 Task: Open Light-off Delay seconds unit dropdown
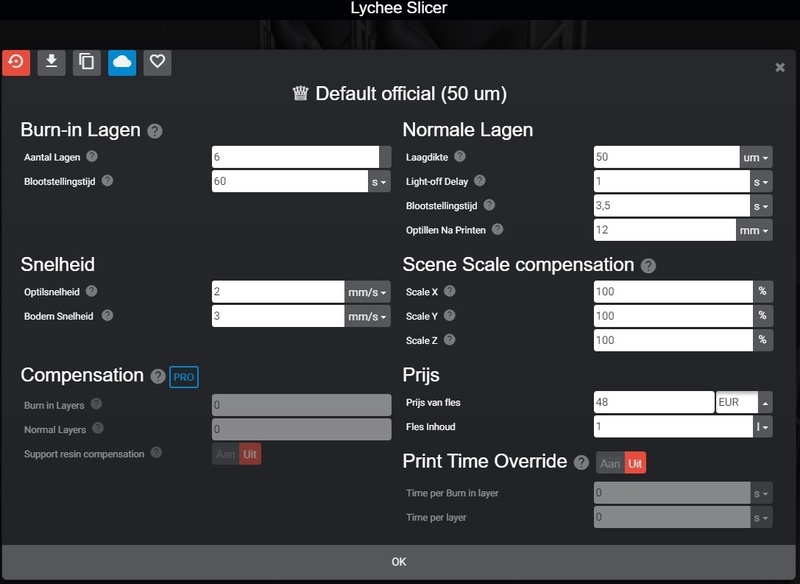[x=761, y=182]
